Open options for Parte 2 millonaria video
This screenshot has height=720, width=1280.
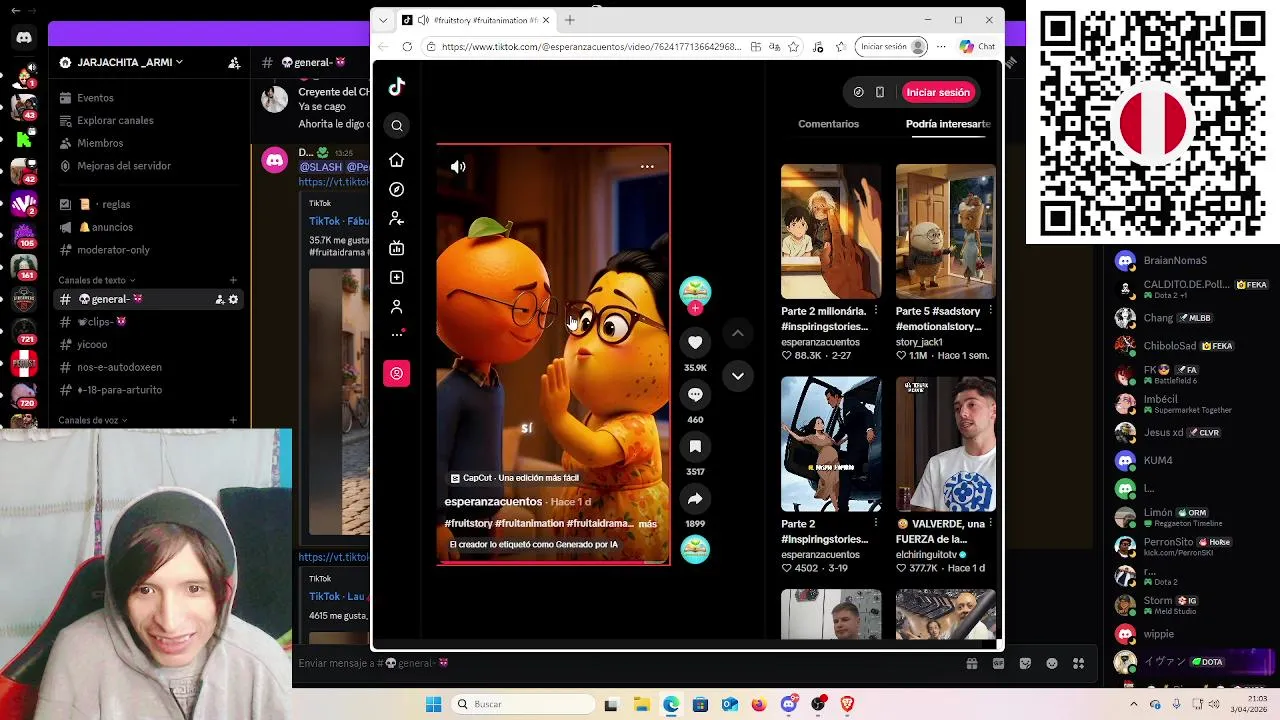[875, 311]
